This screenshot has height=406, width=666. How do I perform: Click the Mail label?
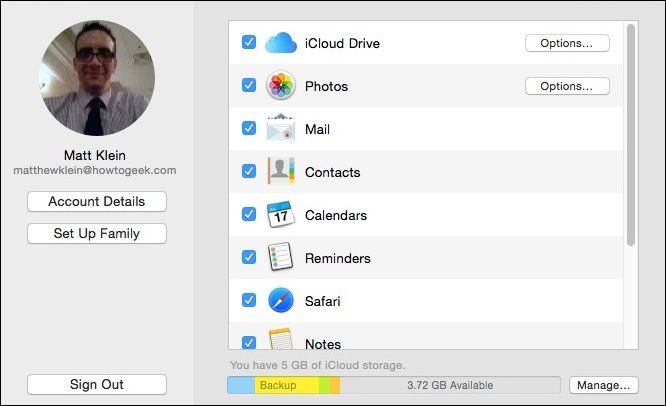pyautogui.click(x=317, y=129)
